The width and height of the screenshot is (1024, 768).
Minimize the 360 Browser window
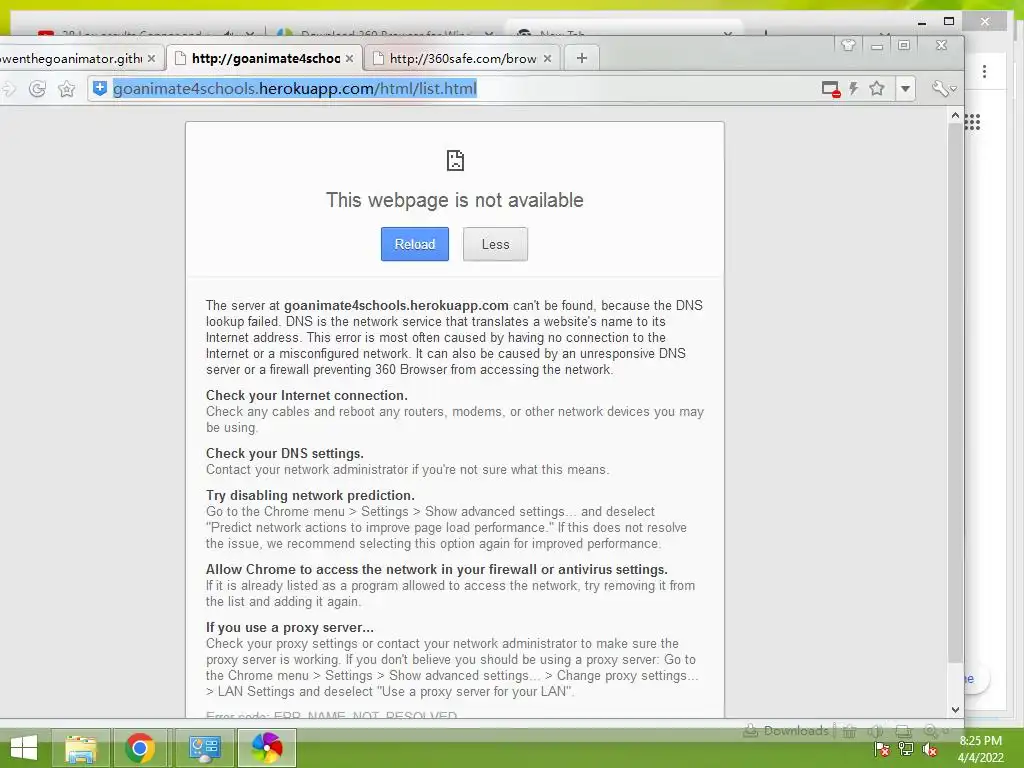pos(876,46)
